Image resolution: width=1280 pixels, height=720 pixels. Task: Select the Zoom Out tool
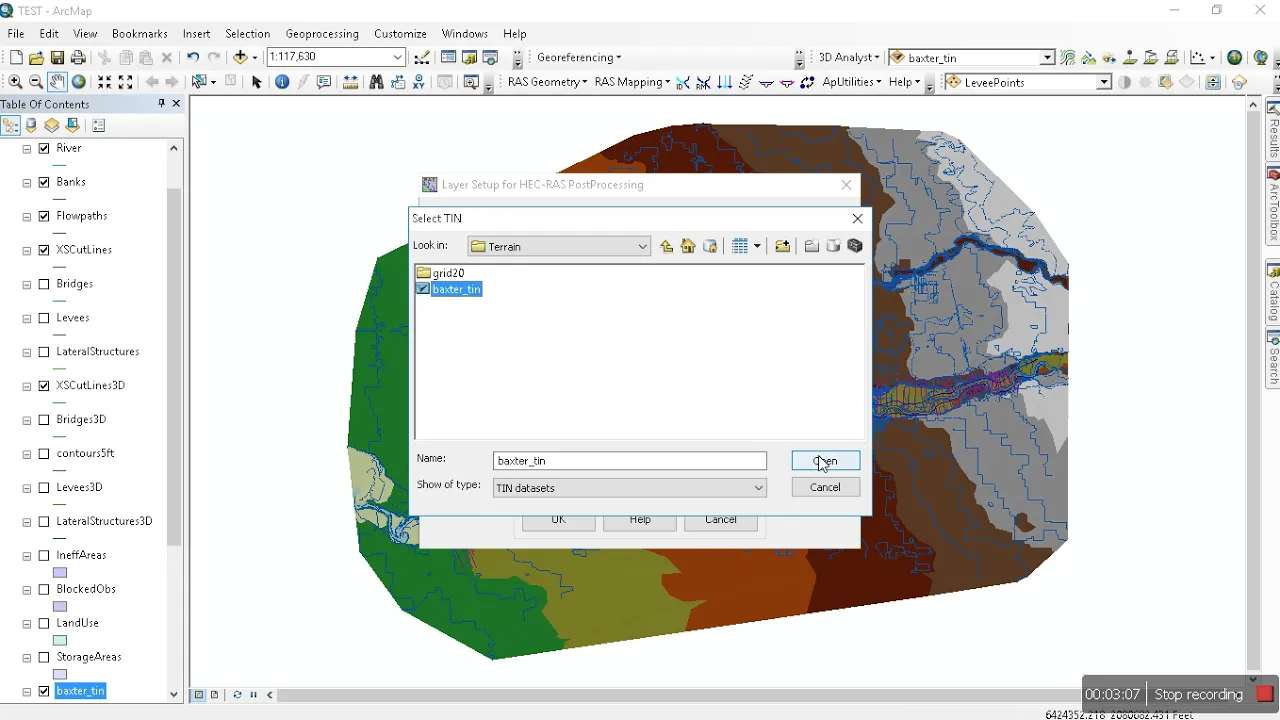[36, 82]
